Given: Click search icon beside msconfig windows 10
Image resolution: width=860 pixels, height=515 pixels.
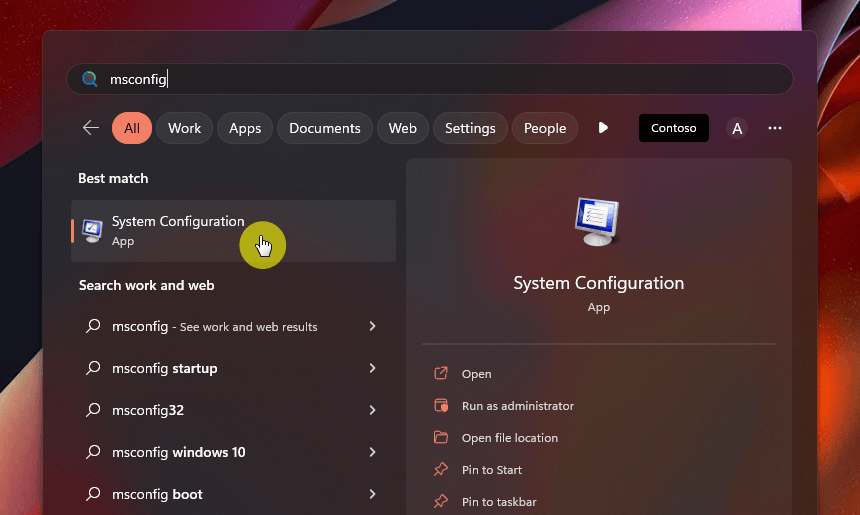Looking at the screenshot, I should [x=93, y=451].
